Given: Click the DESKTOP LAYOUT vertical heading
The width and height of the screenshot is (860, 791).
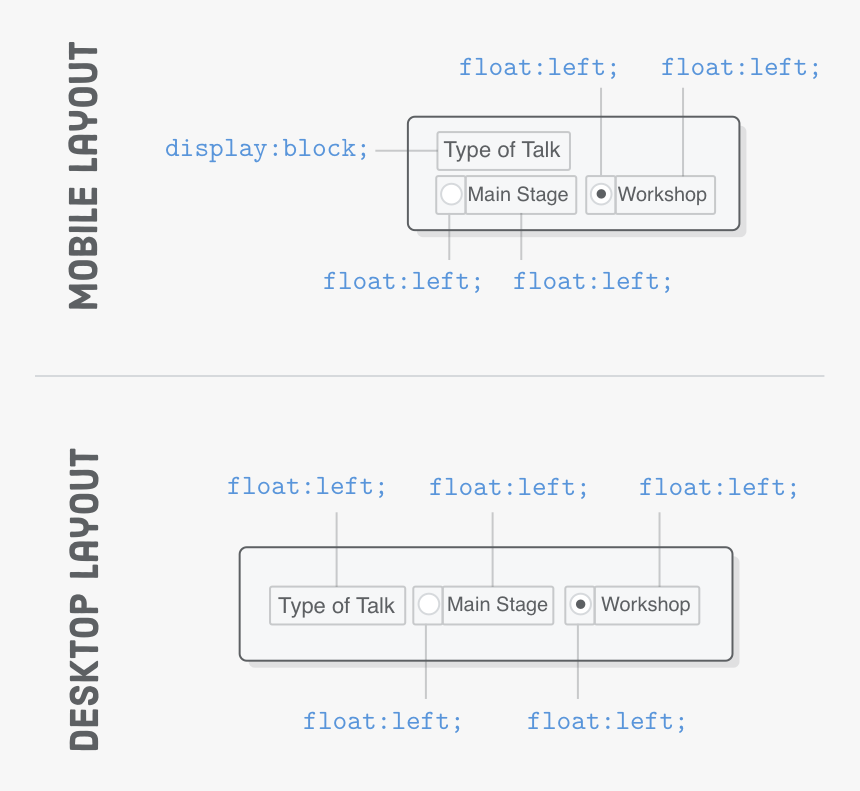Looking at the screenshot, I should click(84, 599).
